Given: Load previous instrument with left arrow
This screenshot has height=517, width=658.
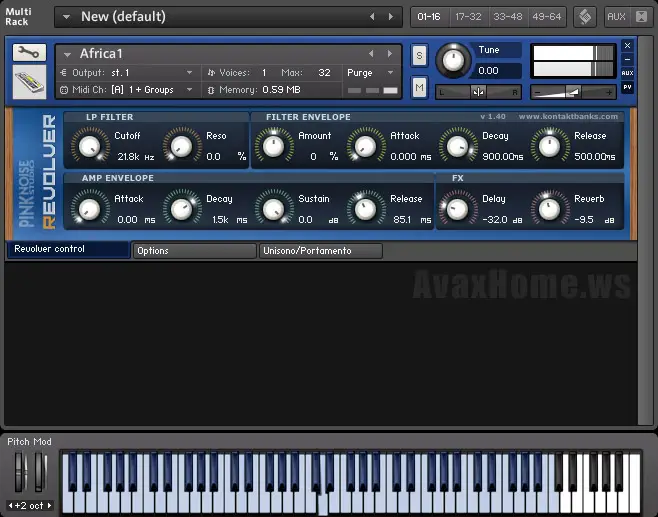Looking at the screenshot, I should point(371,54).
